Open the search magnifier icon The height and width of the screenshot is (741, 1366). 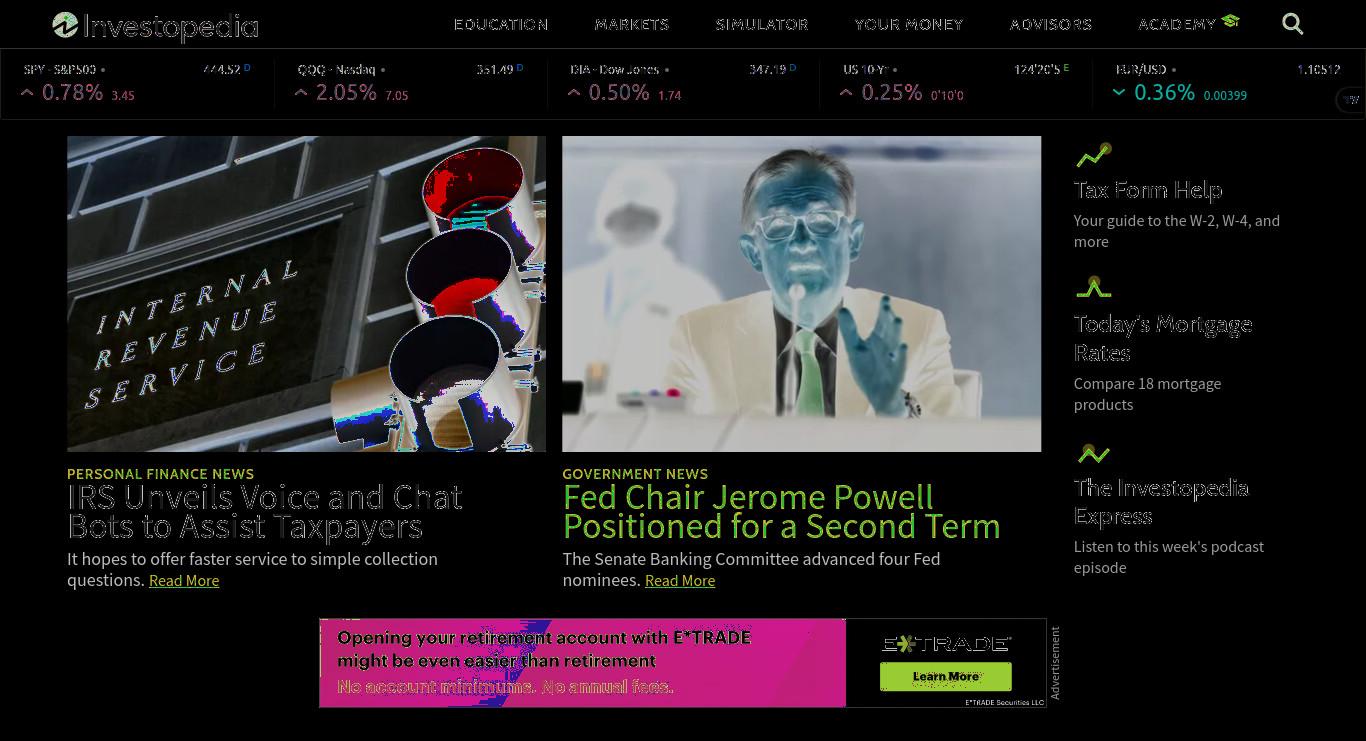(x=1292, y=24)
